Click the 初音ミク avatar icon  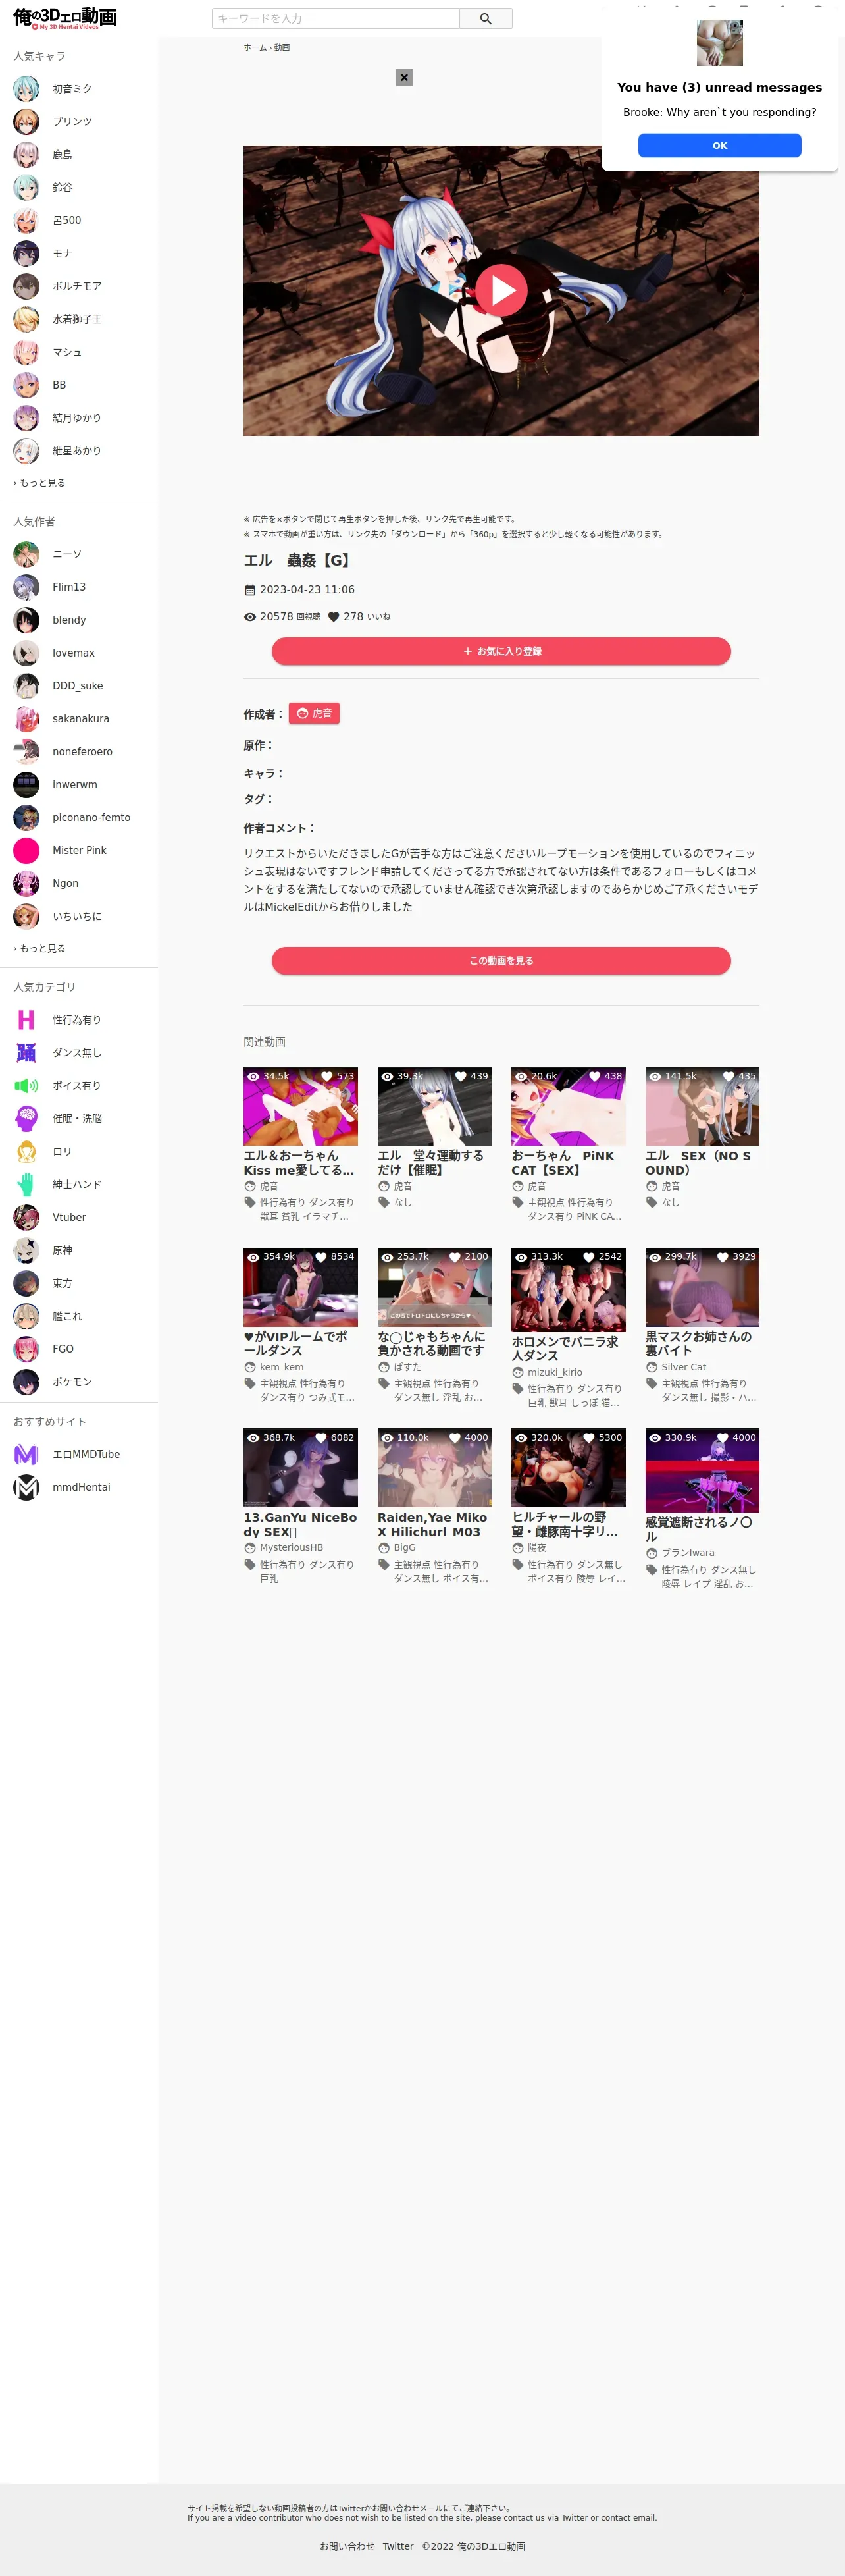tap(26, 89)
